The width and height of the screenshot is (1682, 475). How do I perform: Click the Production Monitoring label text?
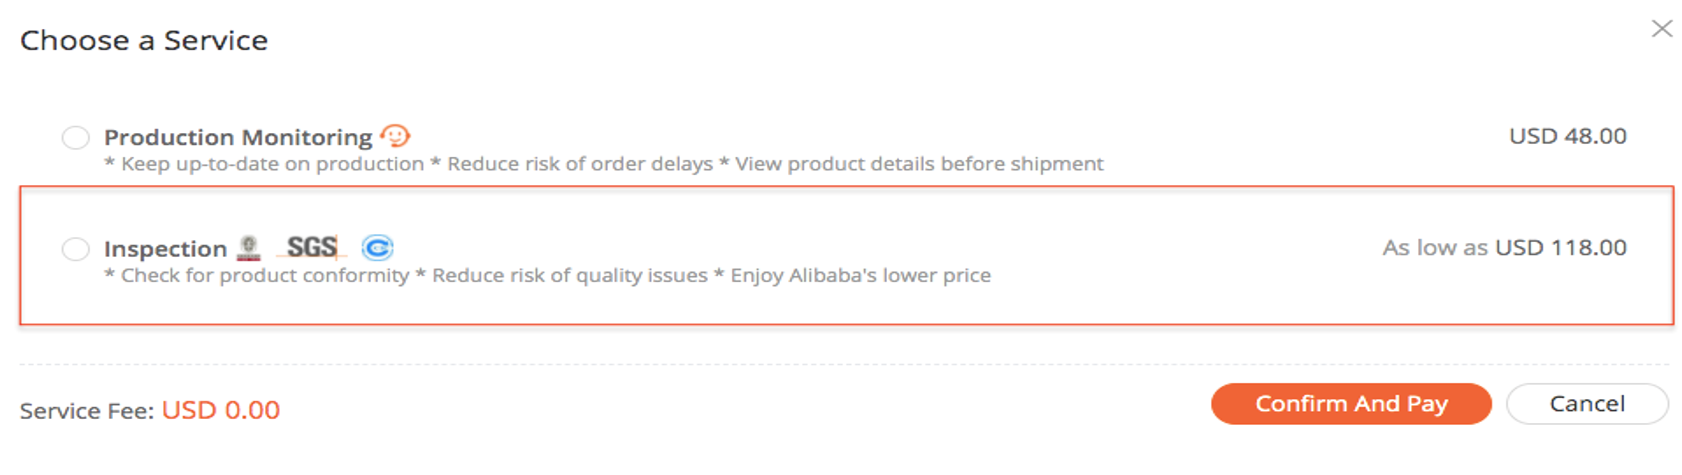(238, 137)
